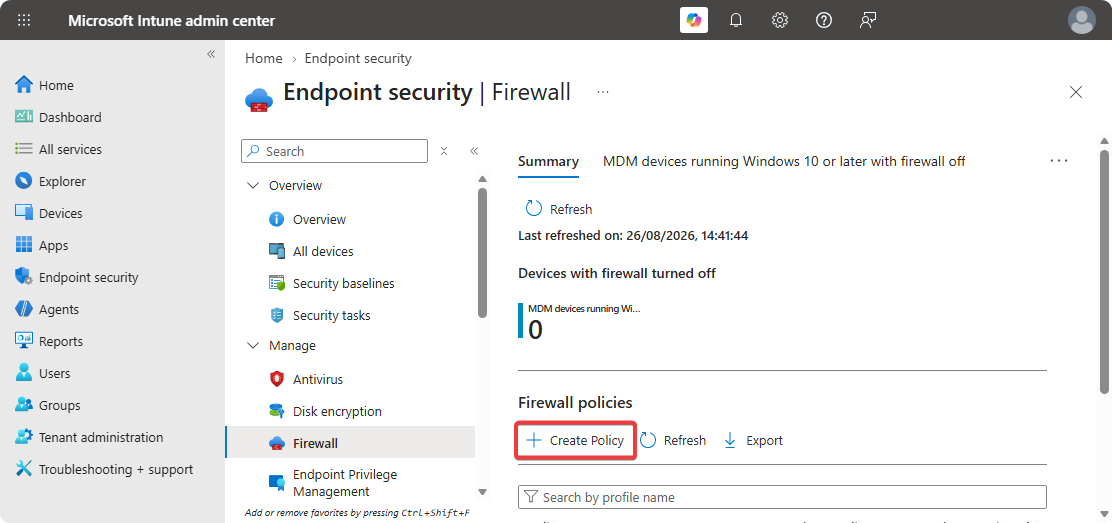Open Antivirus policies

point(306,379)
